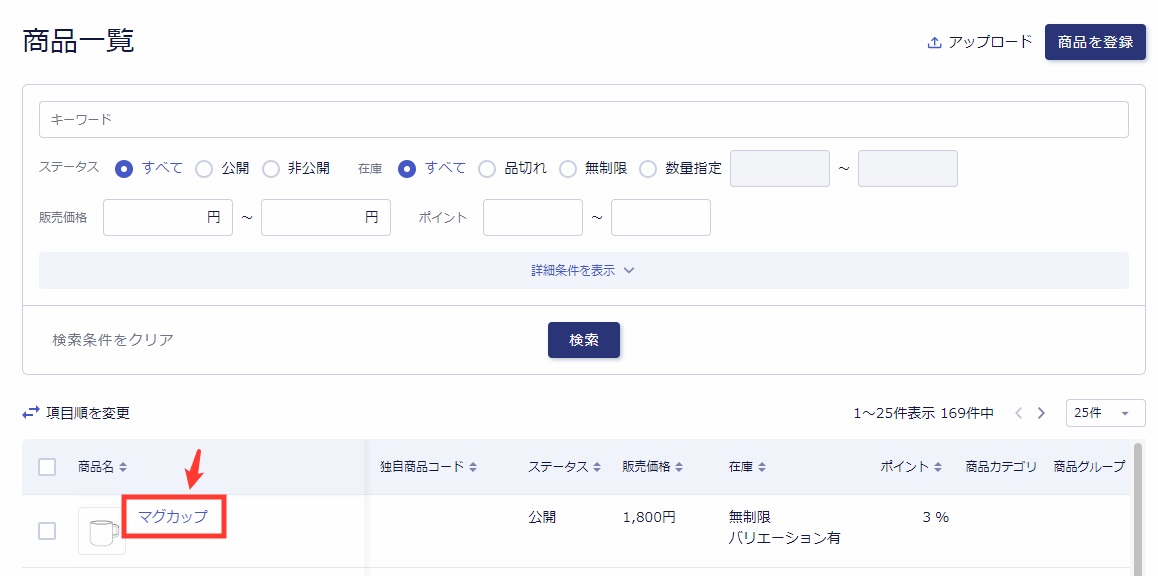Go to the previous page chevron

[x=1018, y=413]
